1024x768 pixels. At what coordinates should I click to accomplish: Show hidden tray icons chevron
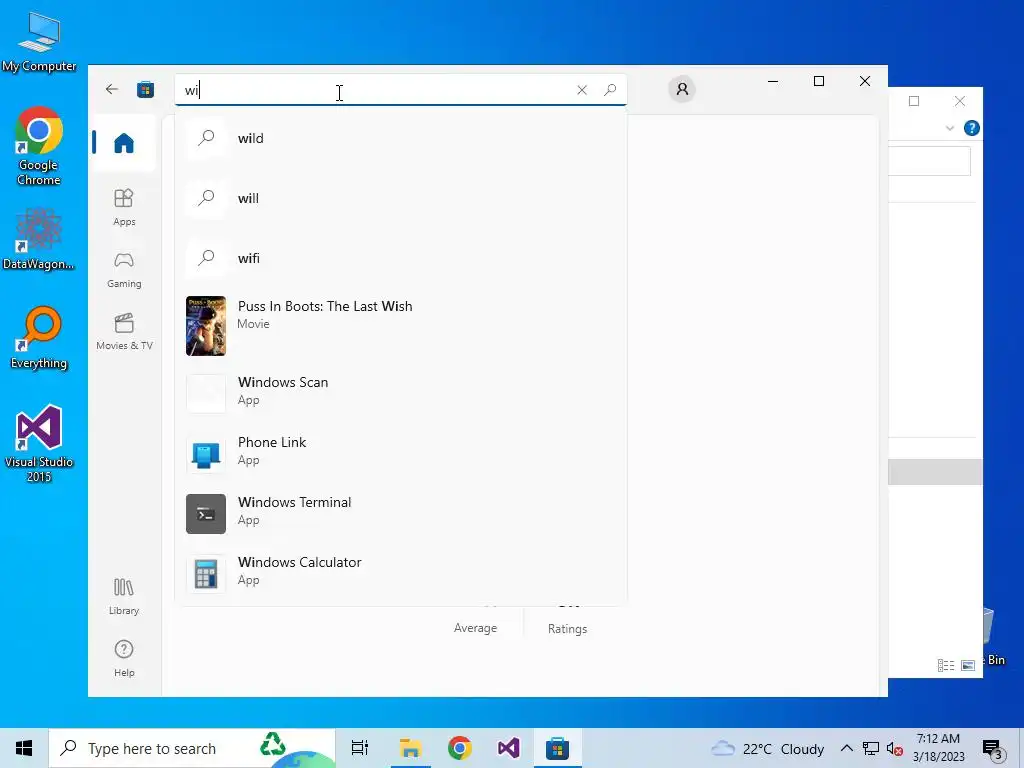coord(846,748)
